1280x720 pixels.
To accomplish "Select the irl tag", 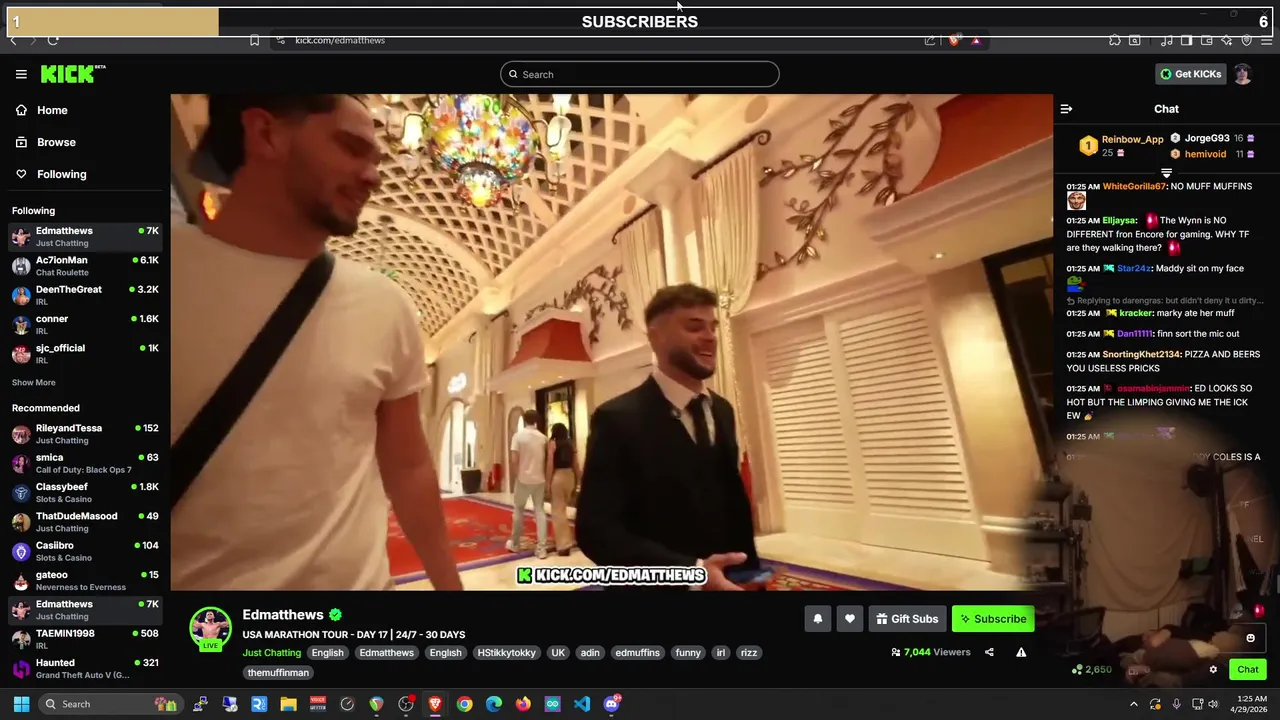I will point(721,653).
